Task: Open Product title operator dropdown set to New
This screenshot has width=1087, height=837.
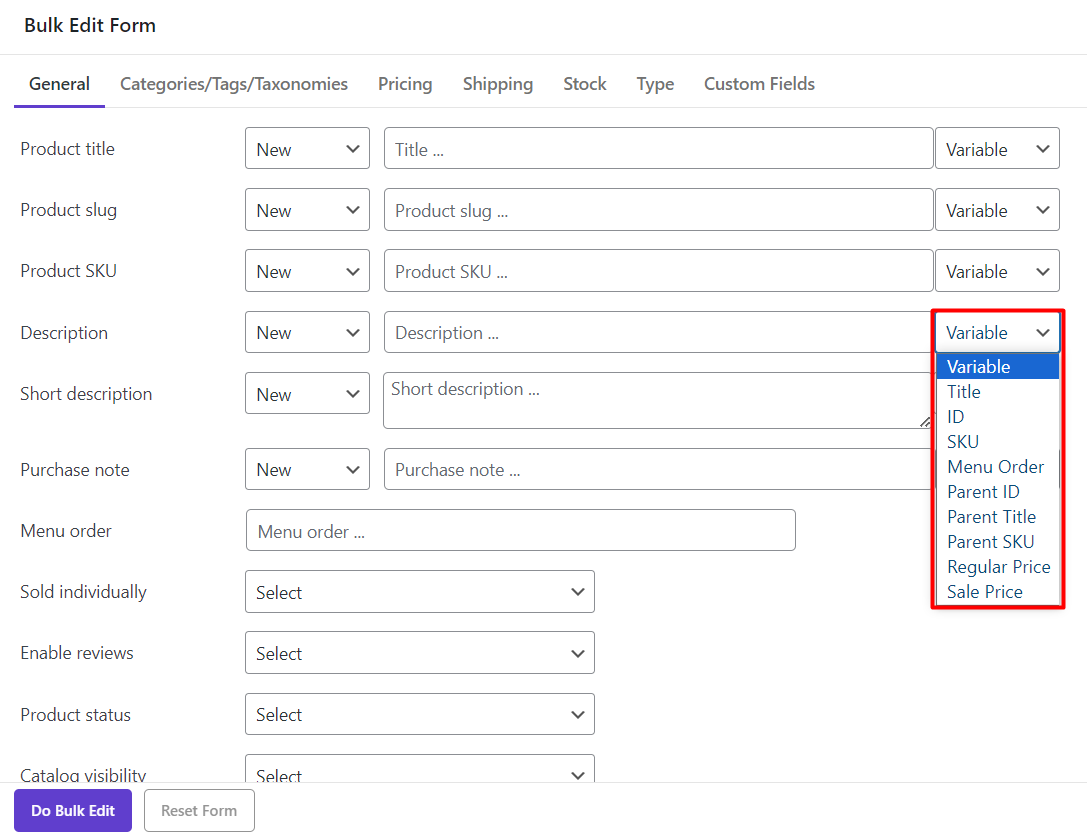Action: pyautogui.click(x=307, y=148)
